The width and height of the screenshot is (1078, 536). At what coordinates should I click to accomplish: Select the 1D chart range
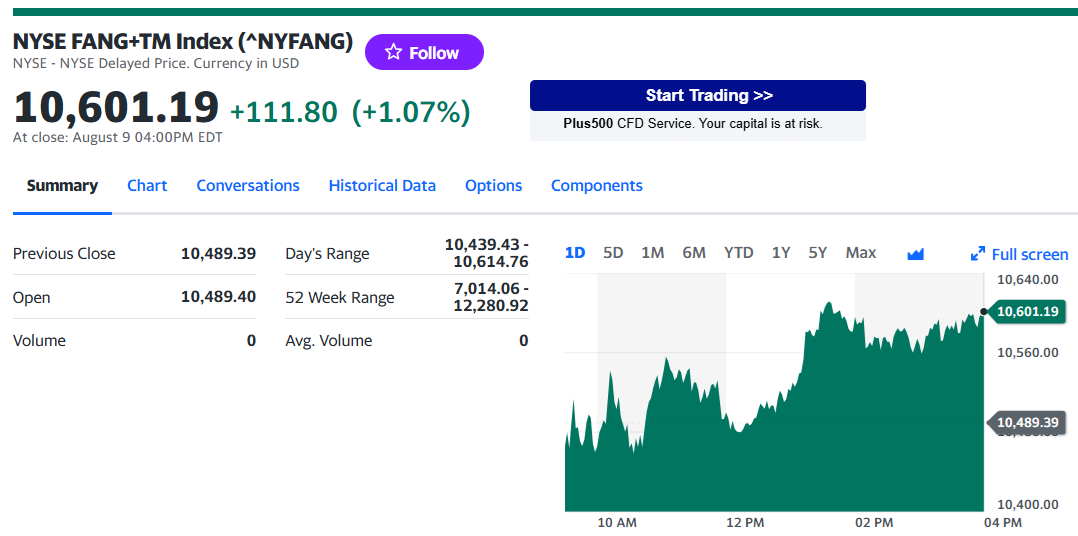click(575, 253)
